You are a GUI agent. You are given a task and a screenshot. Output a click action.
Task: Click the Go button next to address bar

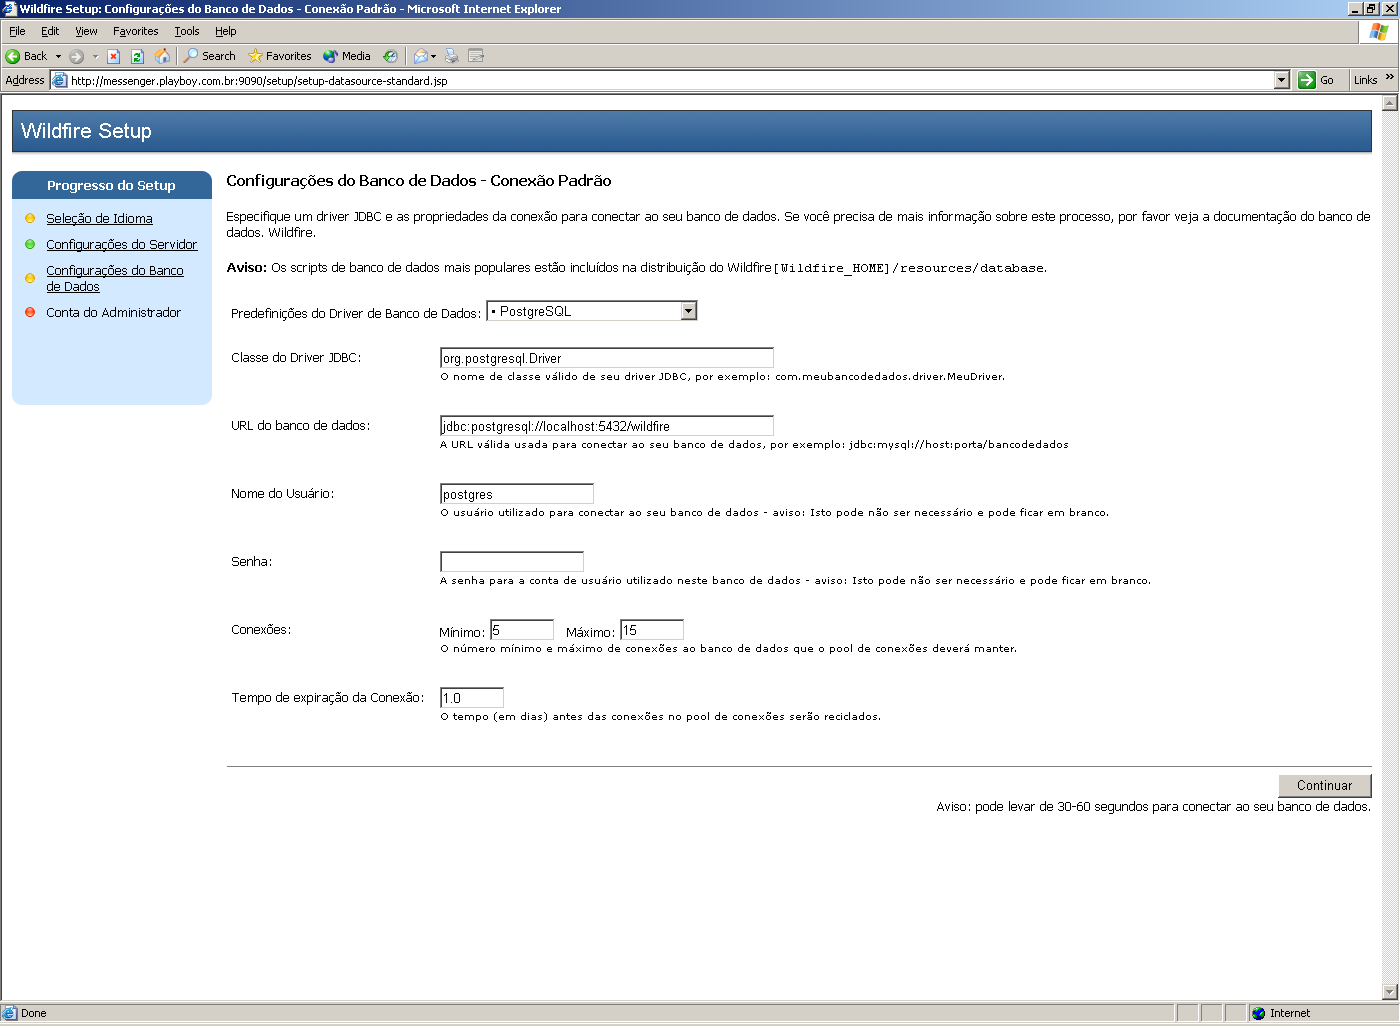1316,80
